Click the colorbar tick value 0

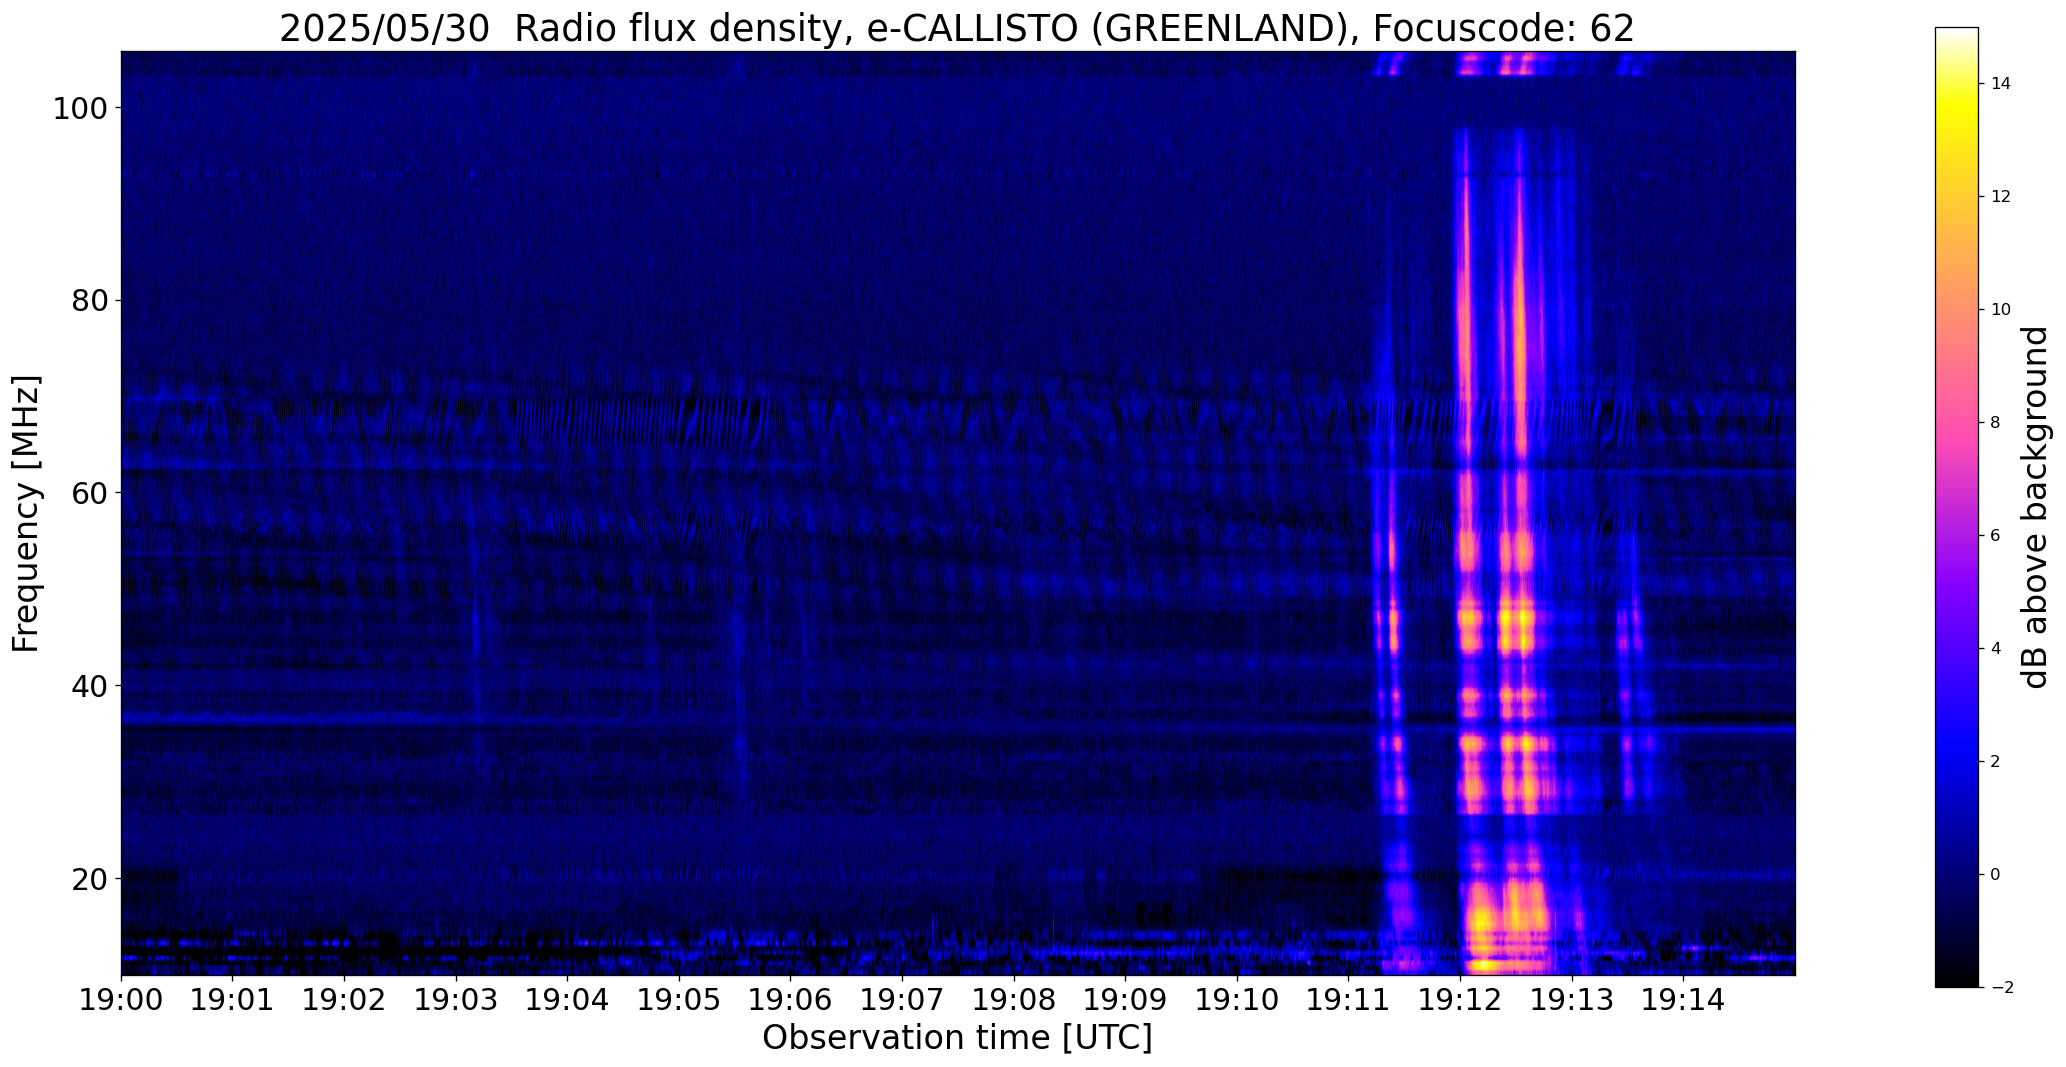(x=1995, y=875)
